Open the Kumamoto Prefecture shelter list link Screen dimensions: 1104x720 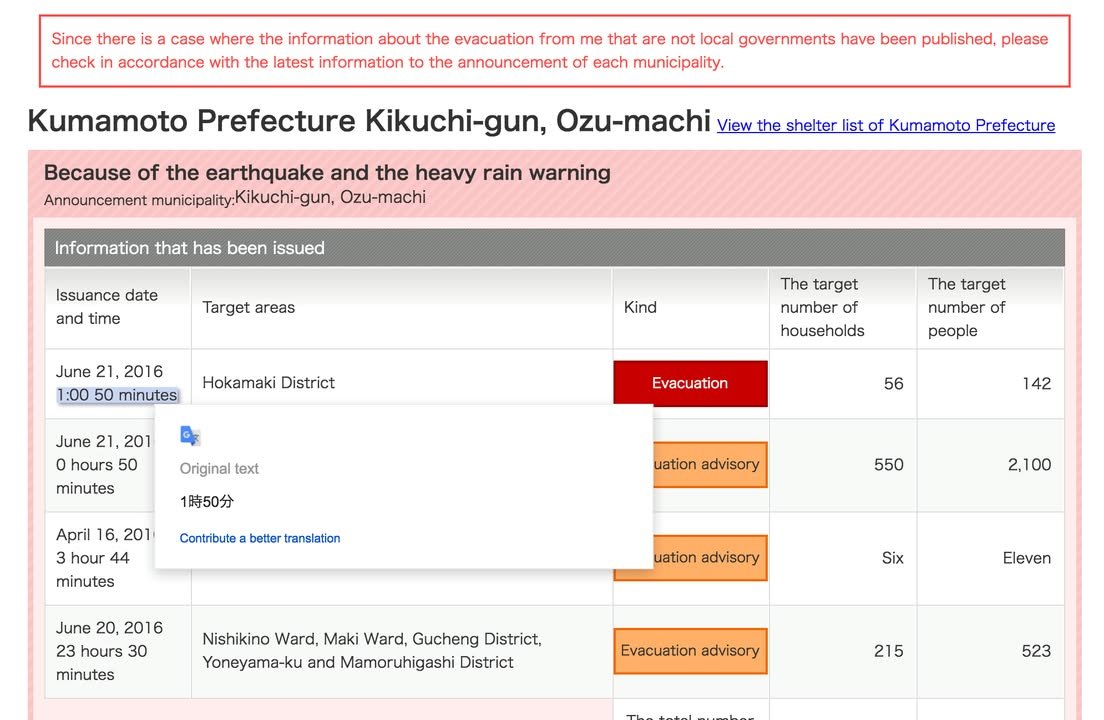(886, 125)
